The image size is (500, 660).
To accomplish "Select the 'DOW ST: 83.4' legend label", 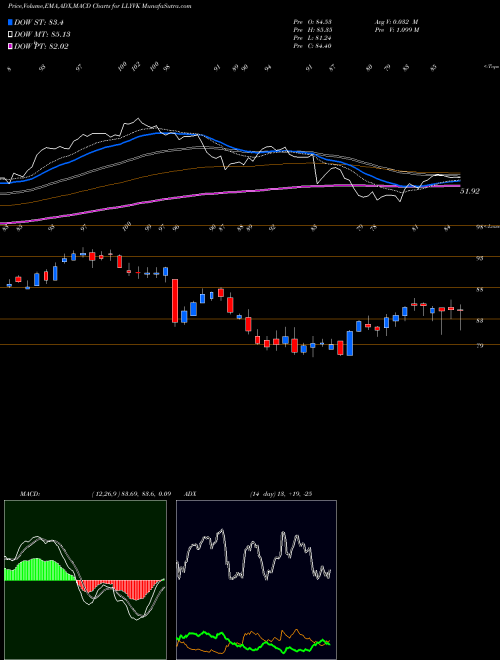I will 39,23.
